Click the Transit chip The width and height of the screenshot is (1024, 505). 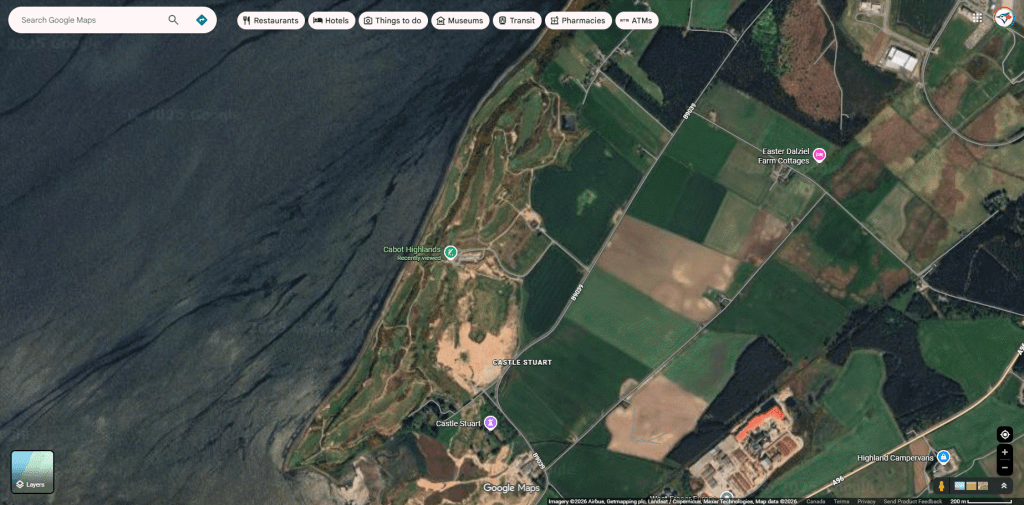[517, 20]
